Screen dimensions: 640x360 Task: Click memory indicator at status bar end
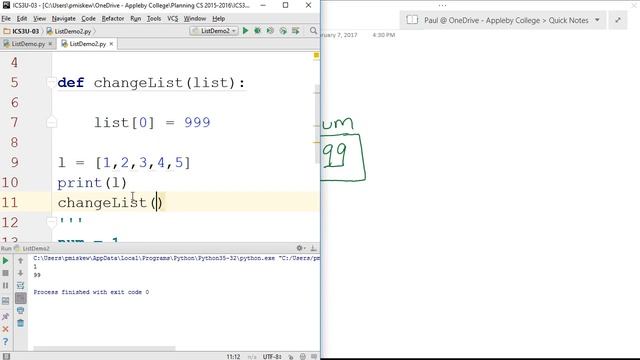314,357
